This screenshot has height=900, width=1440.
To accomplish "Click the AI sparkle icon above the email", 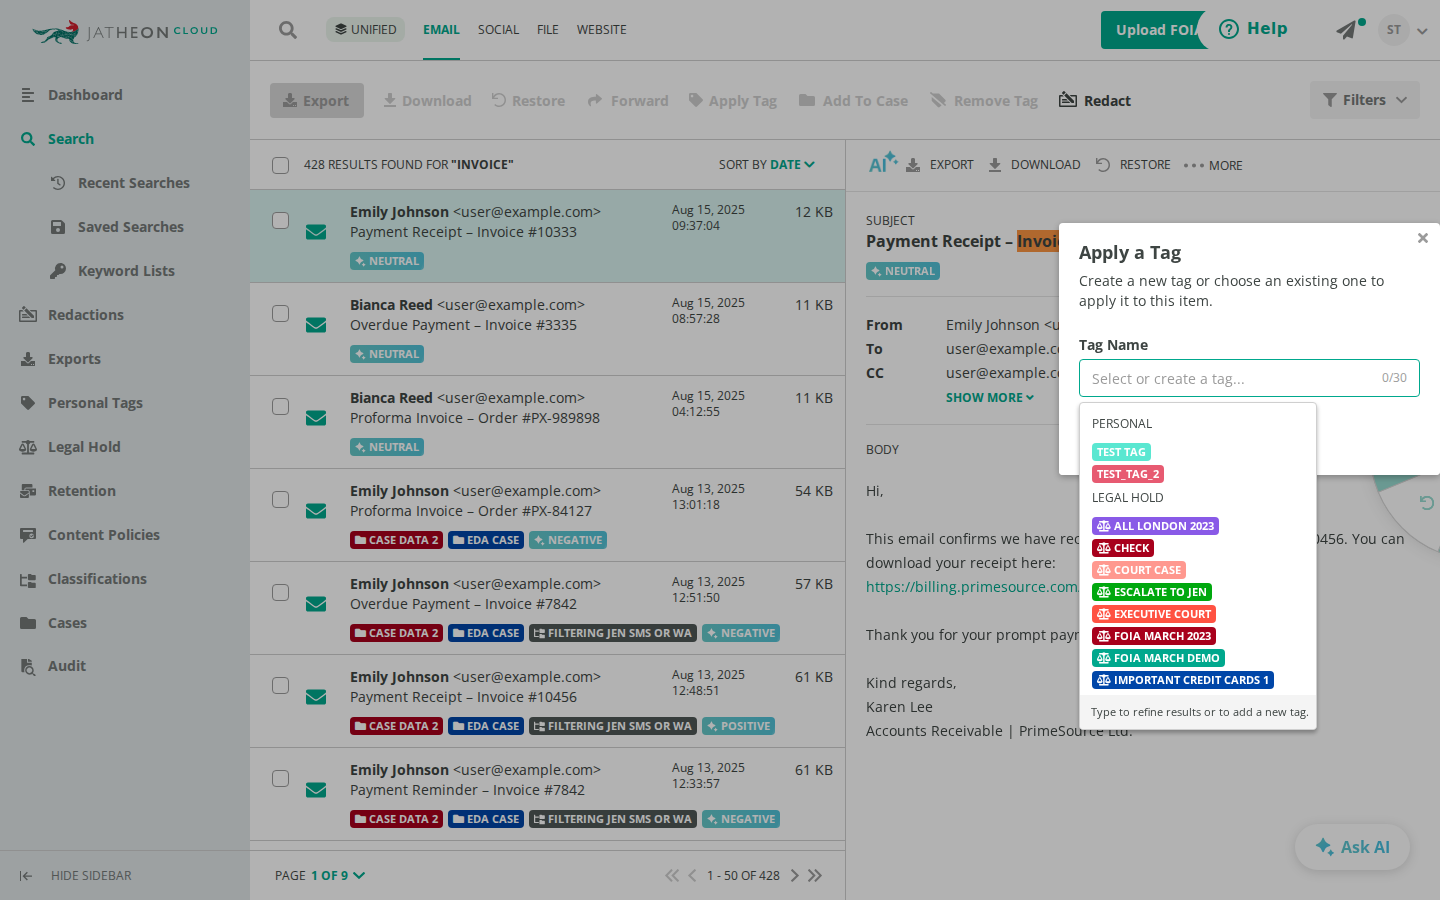I will point(882,163).
